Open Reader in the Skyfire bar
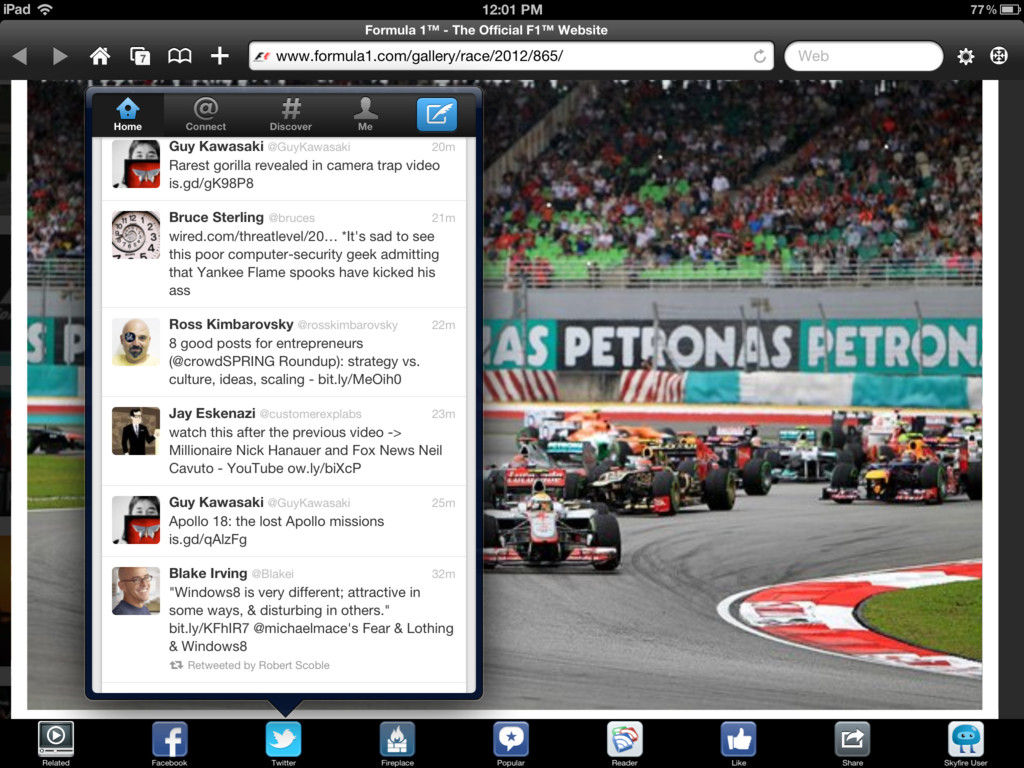Viewport: 1024px width, 768px height. click(x=624, y=743)
